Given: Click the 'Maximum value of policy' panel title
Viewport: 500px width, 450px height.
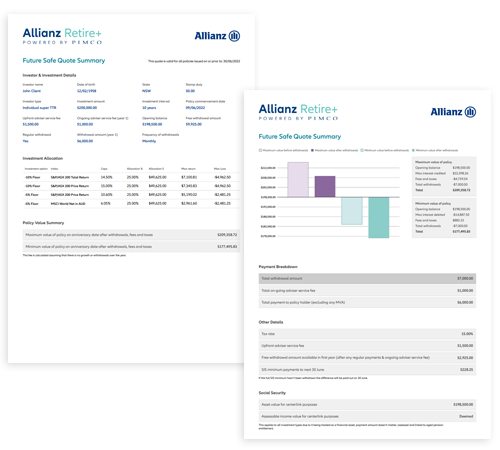Looking at the screenshot, I should tap(433, 162).
